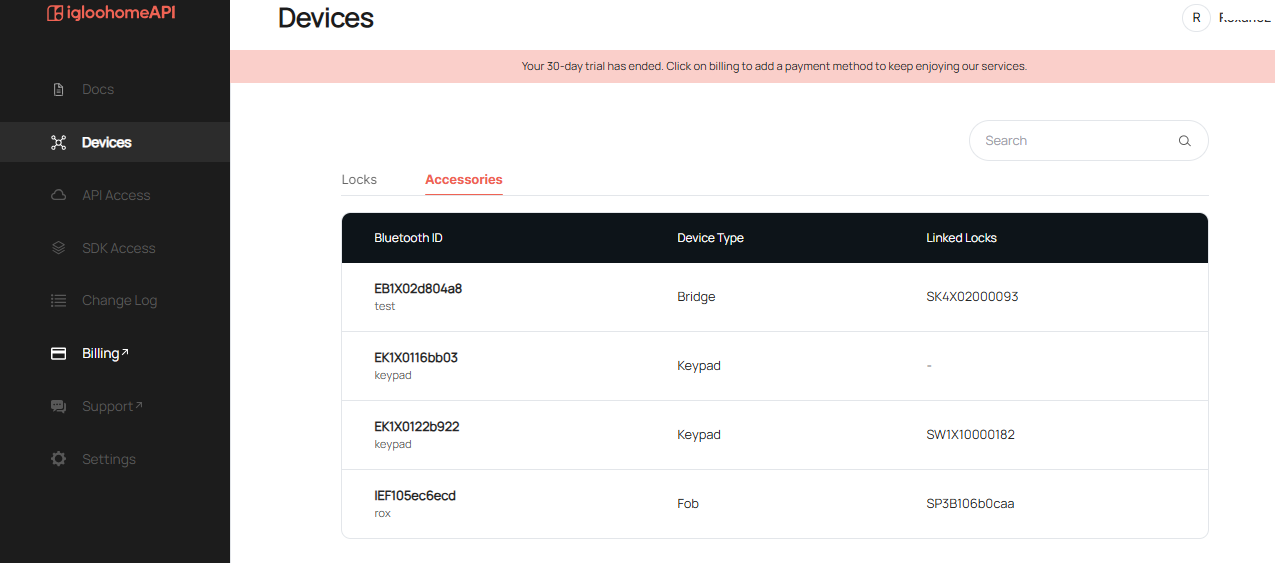Open the Billing external link
The image size is (1277, 563).
click(106, 353)
